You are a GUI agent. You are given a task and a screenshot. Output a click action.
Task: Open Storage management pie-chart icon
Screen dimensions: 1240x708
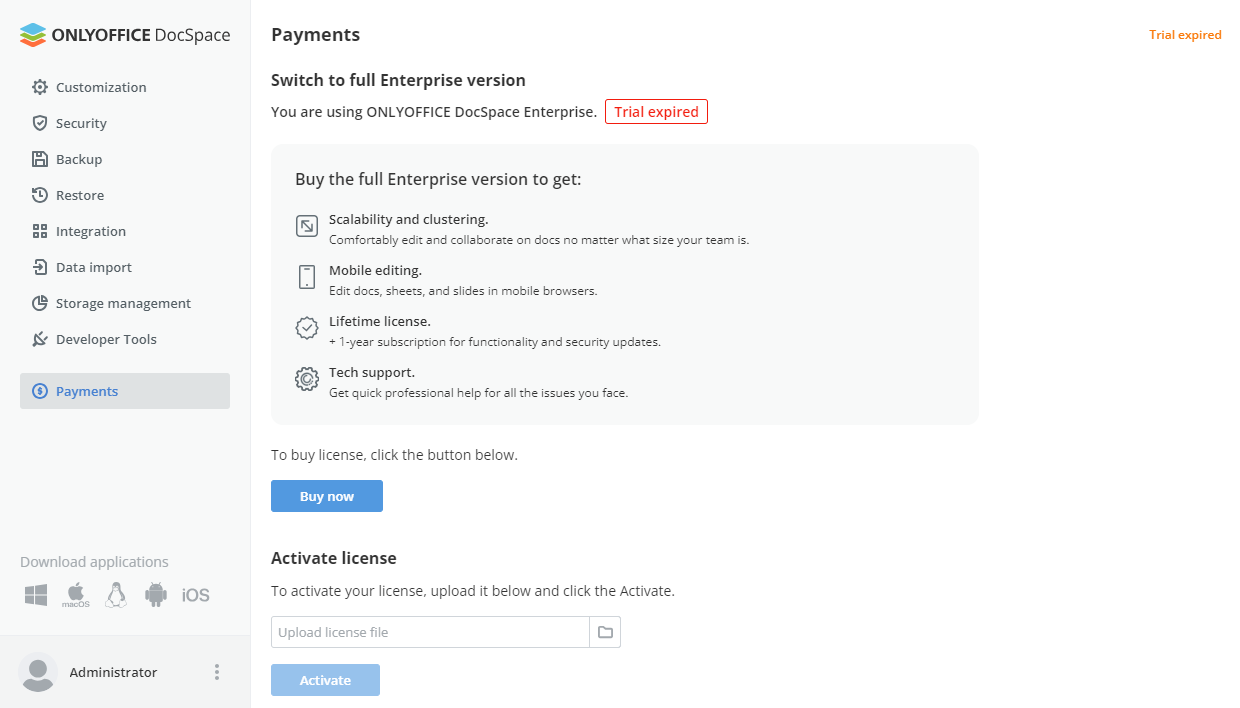click(40, 303)
